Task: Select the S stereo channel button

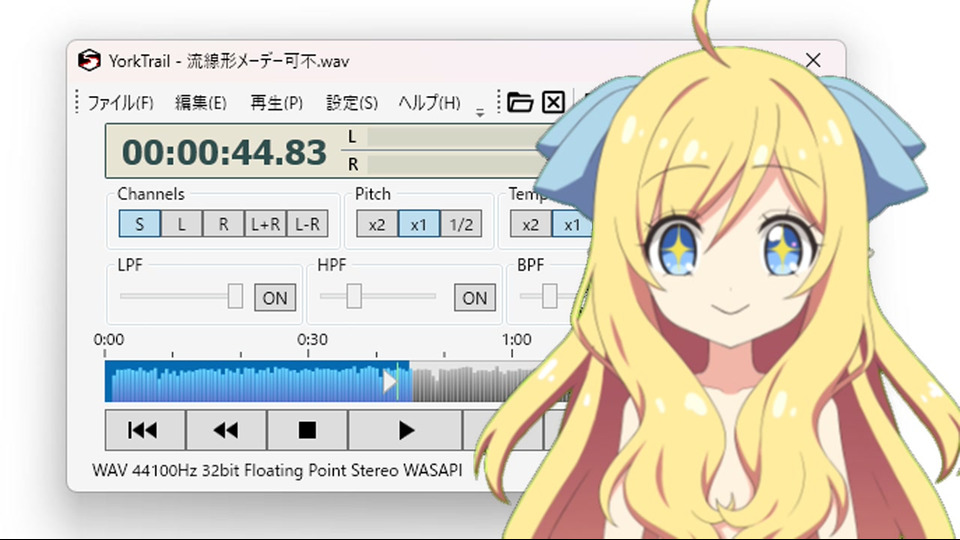Action: click(140, 224)
